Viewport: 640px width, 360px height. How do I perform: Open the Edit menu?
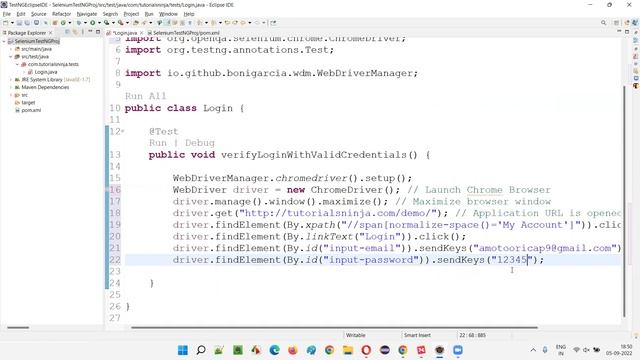click(21, 14)
